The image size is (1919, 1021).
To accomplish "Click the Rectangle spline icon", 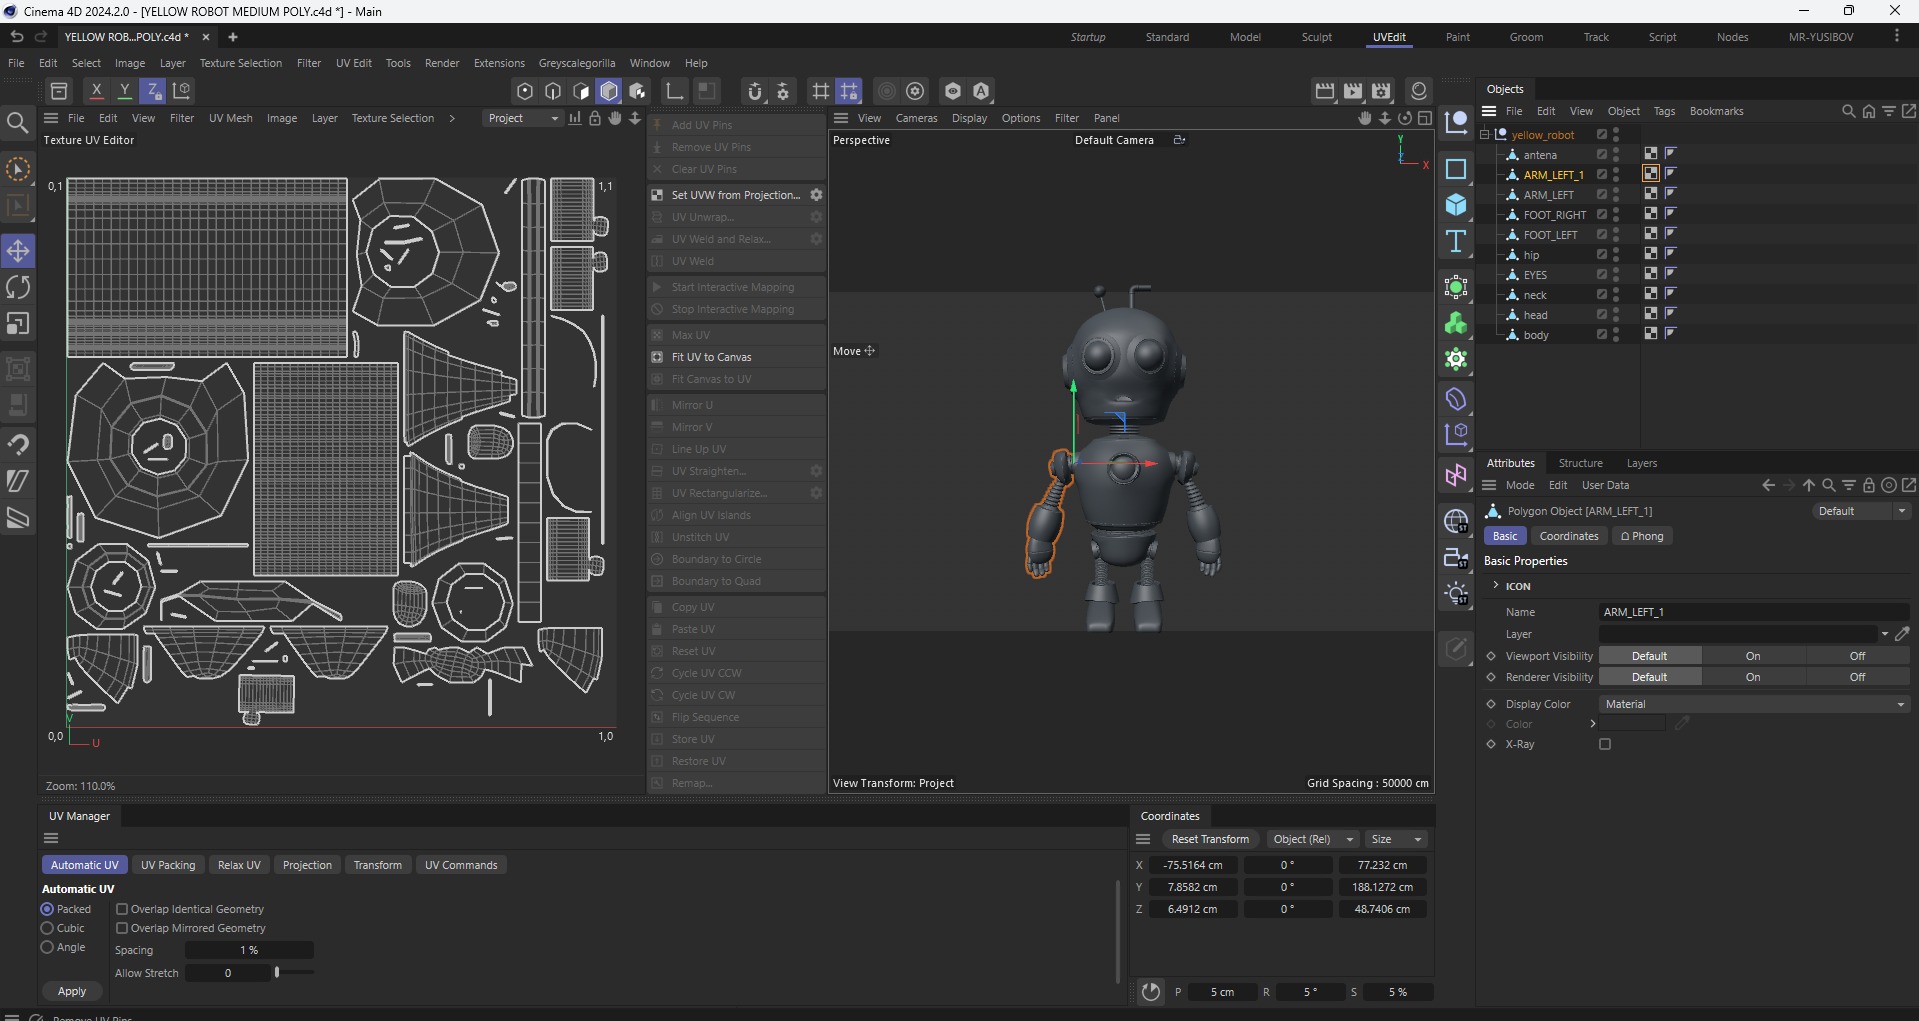I will click(x=1456, y=169).
